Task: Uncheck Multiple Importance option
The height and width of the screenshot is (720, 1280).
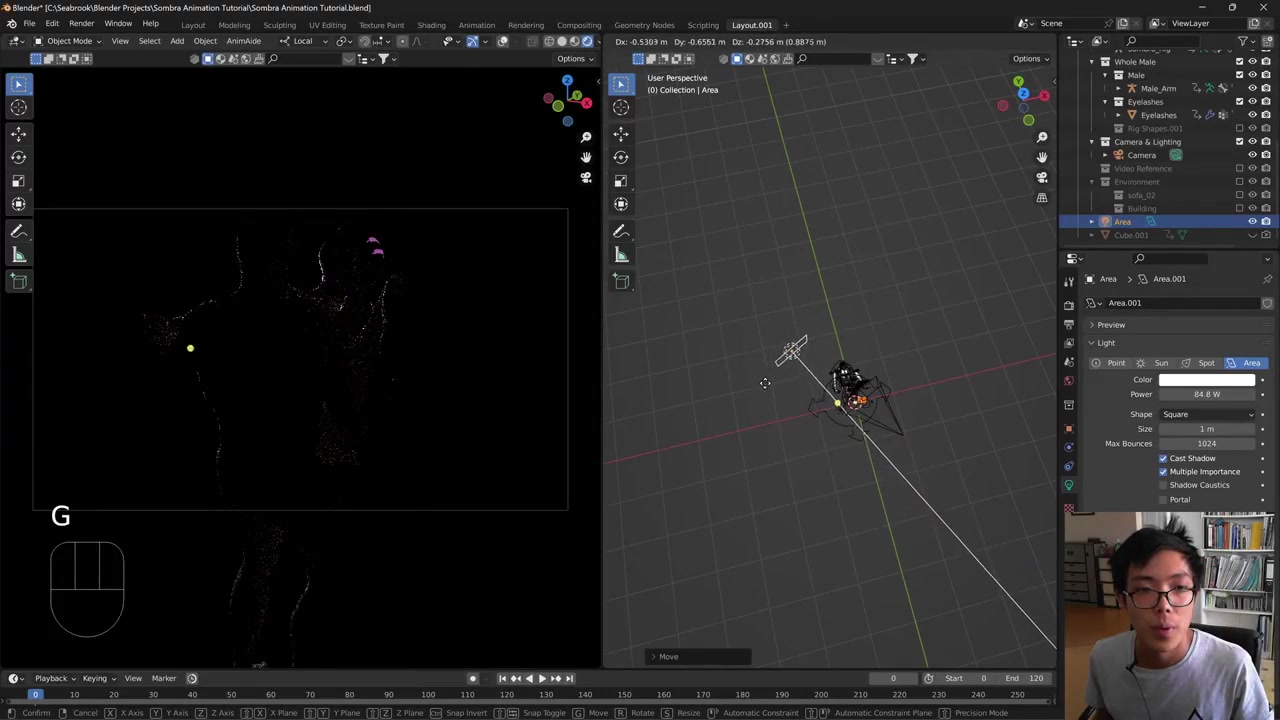Action: (x=1163, y=472)
